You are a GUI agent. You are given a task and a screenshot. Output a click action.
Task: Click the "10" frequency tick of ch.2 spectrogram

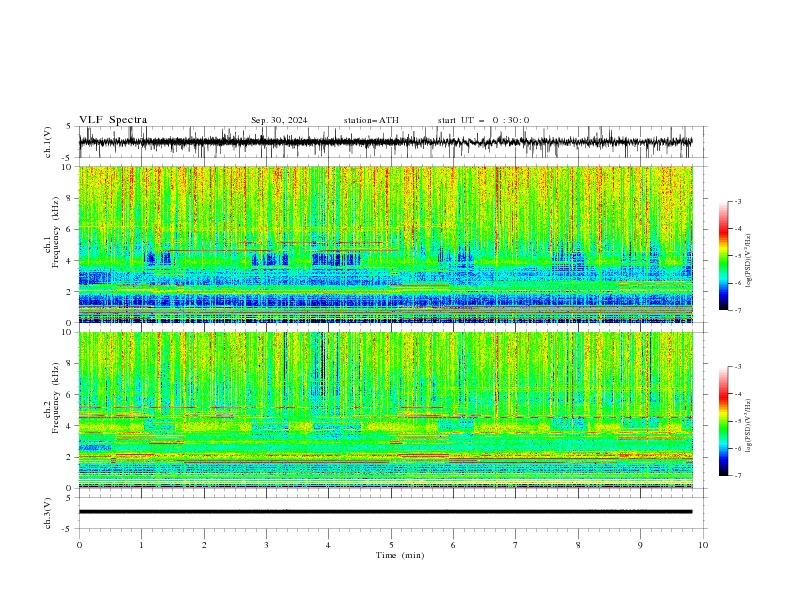[x=69, y=332]
